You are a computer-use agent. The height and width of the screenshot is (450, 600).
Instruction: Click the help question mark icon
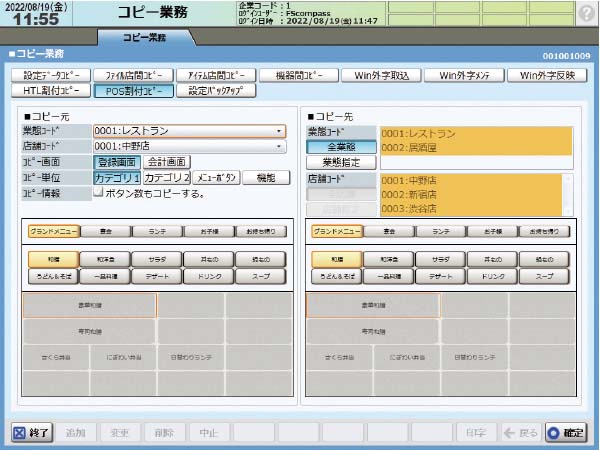pyautogui.click(x=585, y=12)
